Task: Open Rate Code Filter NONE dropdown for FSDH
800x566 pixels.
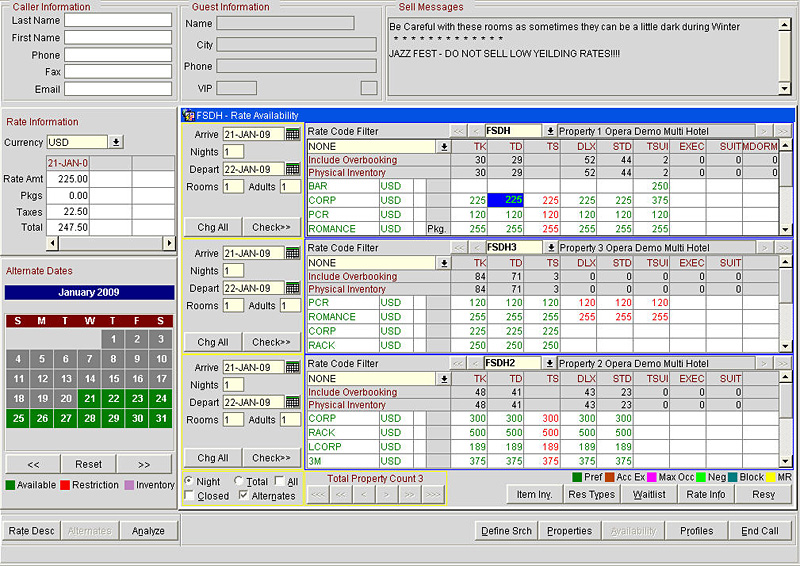Action: (x=444, y=147)
